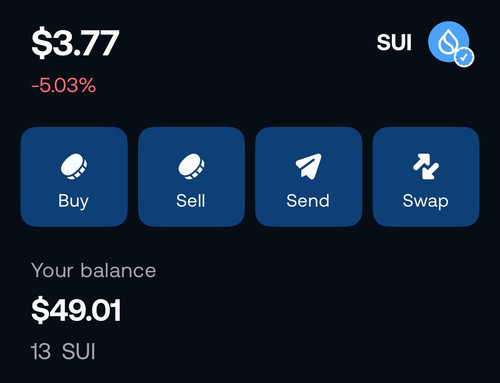Click the Send button label

(x=308, y=201)
